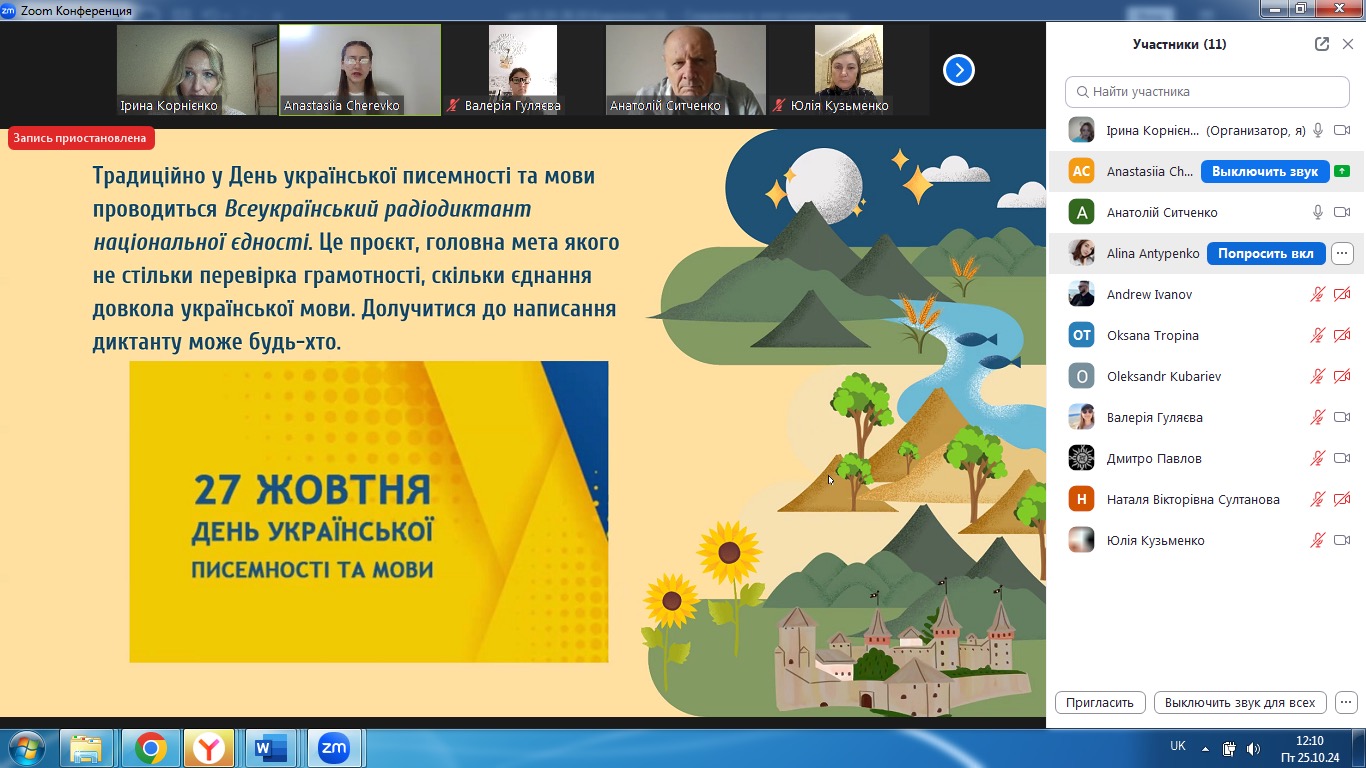Open Microsoft Word from the taskbar
This screenshot has height=768, width=1366.
(x=271, y=748)
